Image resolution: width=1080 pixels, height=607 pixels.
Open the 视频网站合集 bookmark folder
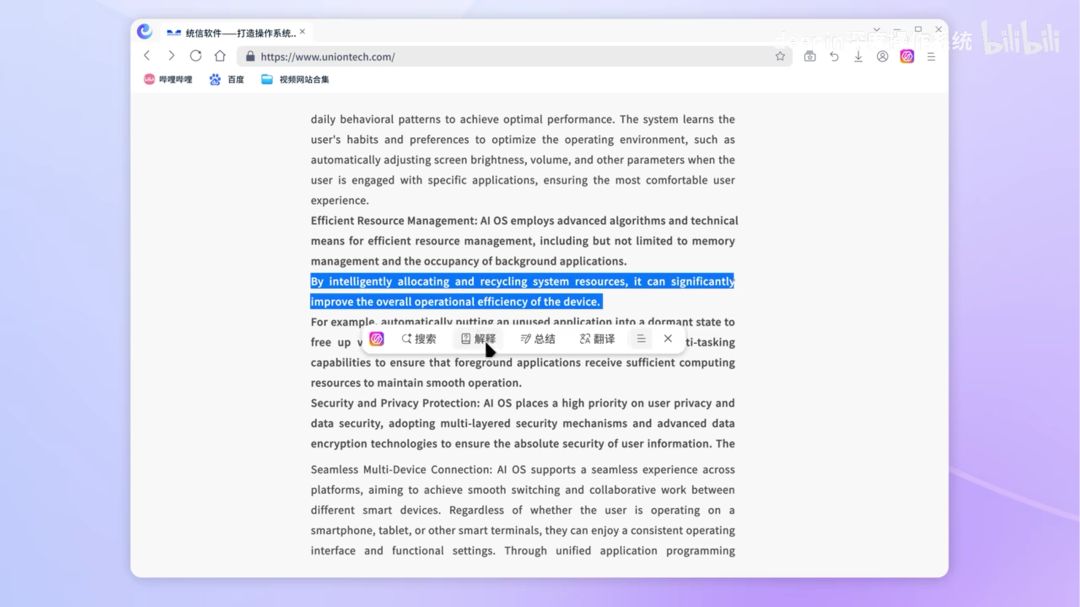click(x=295, y=79)
